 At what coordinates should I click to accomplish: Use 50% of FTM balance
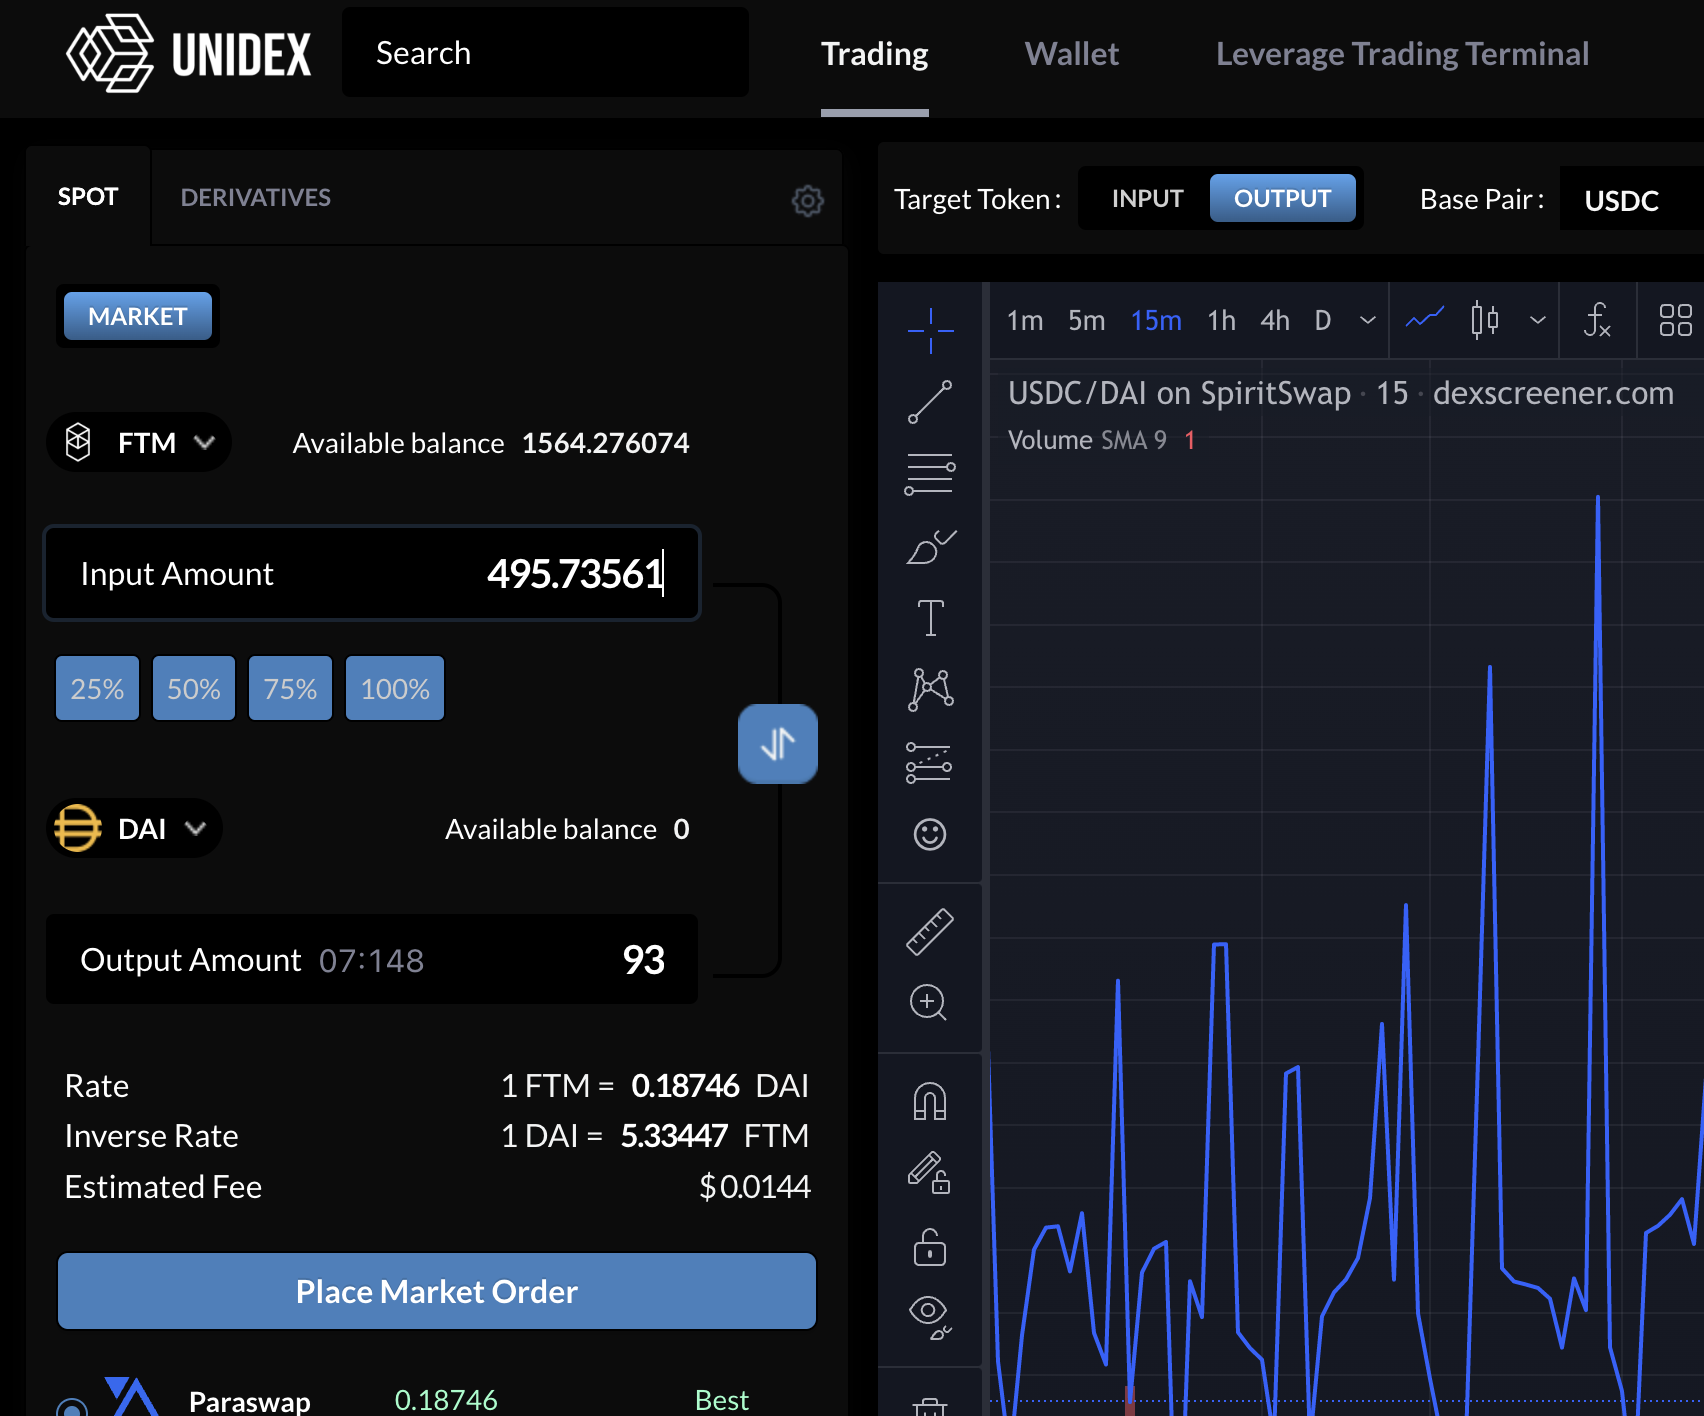click(x=194, y=688)
